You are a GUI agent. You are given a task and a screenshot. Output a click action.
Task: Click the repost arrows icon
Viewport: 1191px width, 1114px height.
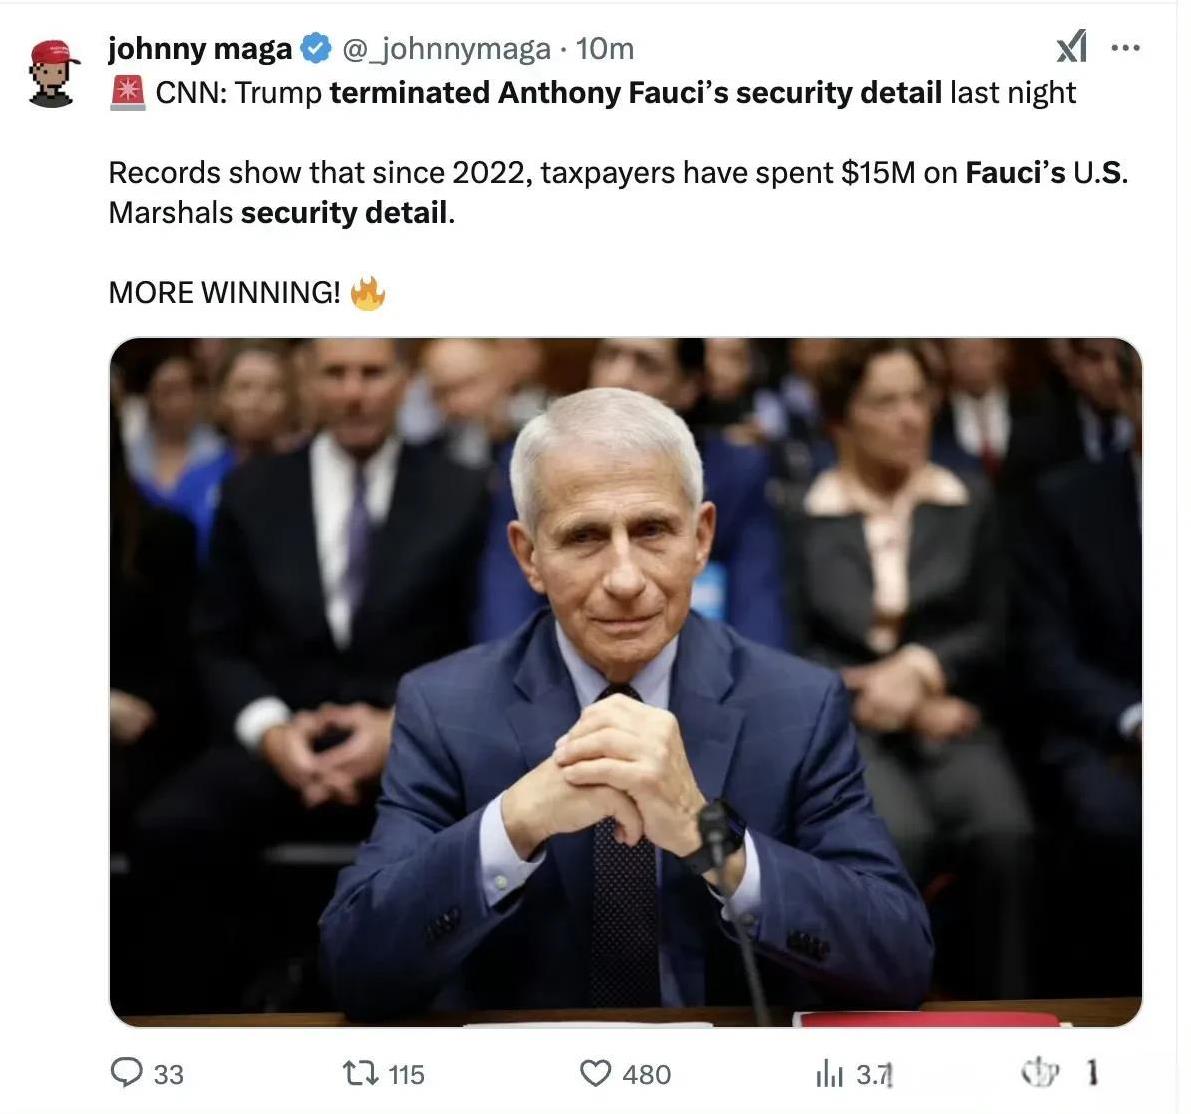click(x=361, y=1073)
